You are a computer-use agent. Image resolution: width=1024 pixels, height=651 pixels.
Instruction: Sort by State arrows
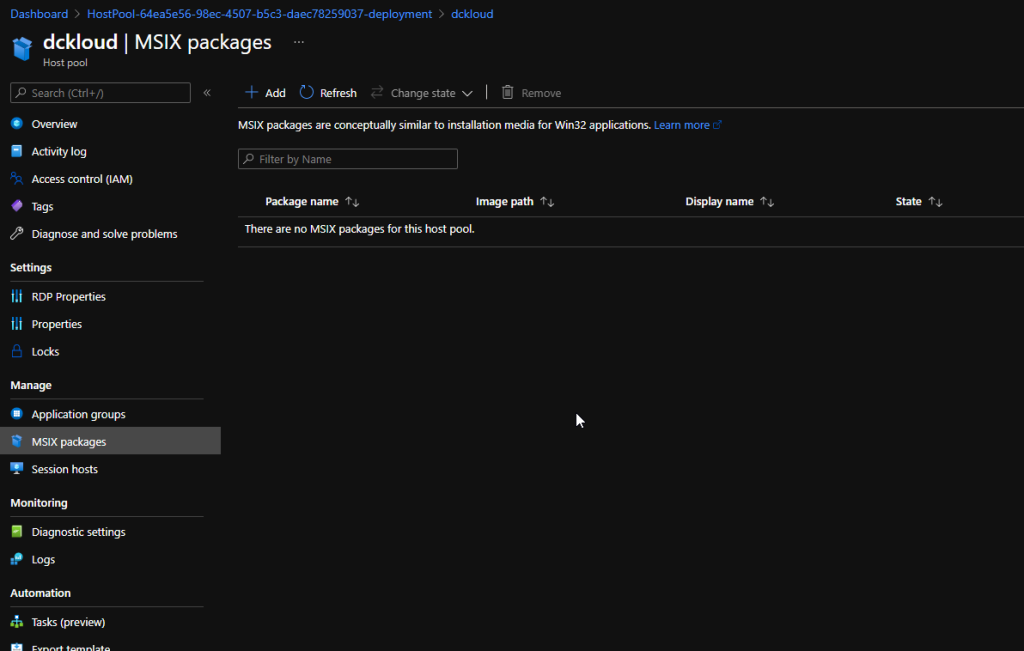tap(935, 202)
